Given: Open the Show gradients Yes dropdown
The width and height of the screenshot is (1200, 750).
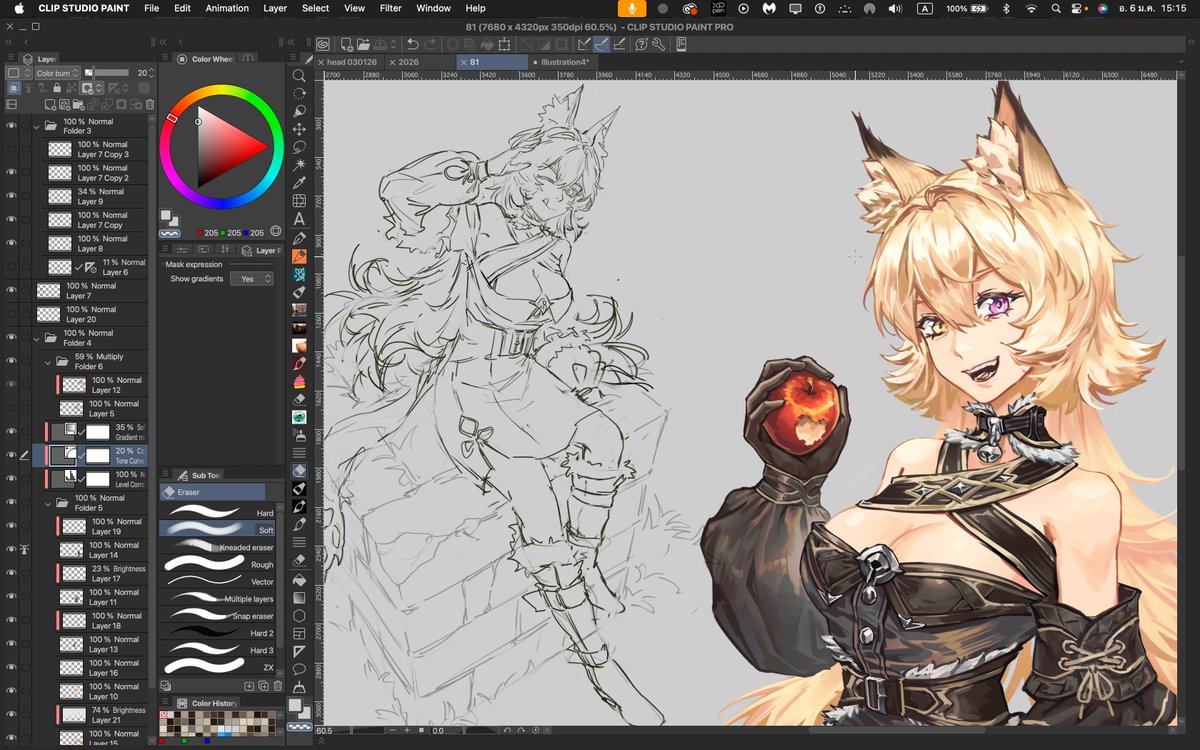Looking at the screenshot, I should pos(251,279).
